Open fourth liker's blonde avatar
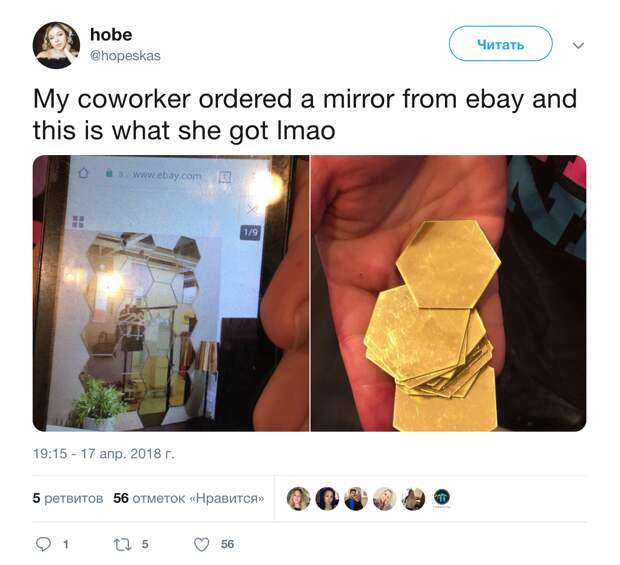 (384, 499)
